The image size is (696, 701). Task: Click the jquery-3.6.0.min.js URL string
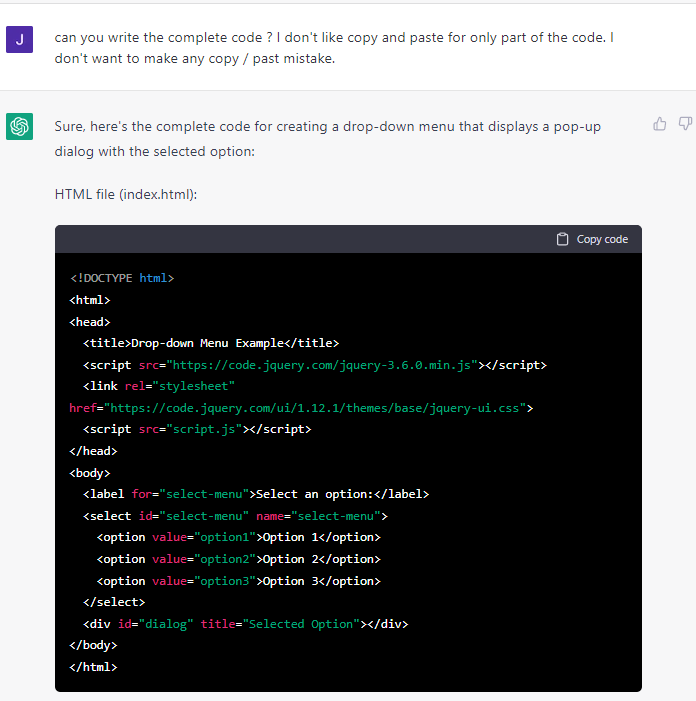(322, 365)
